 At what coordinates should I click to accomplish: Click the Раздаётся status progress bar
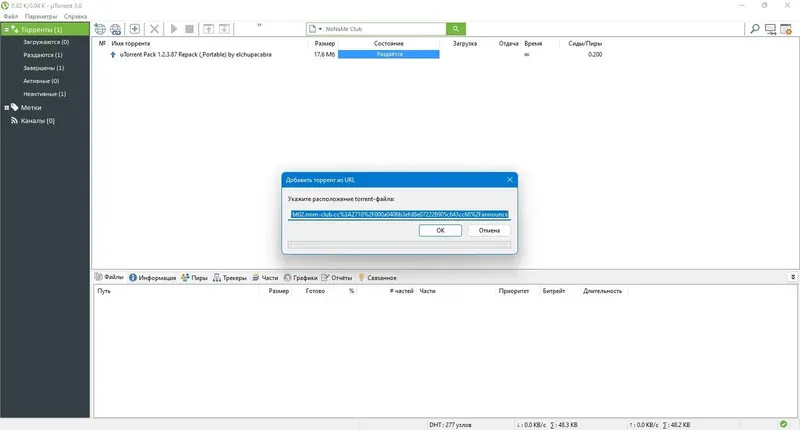[389, 54]
